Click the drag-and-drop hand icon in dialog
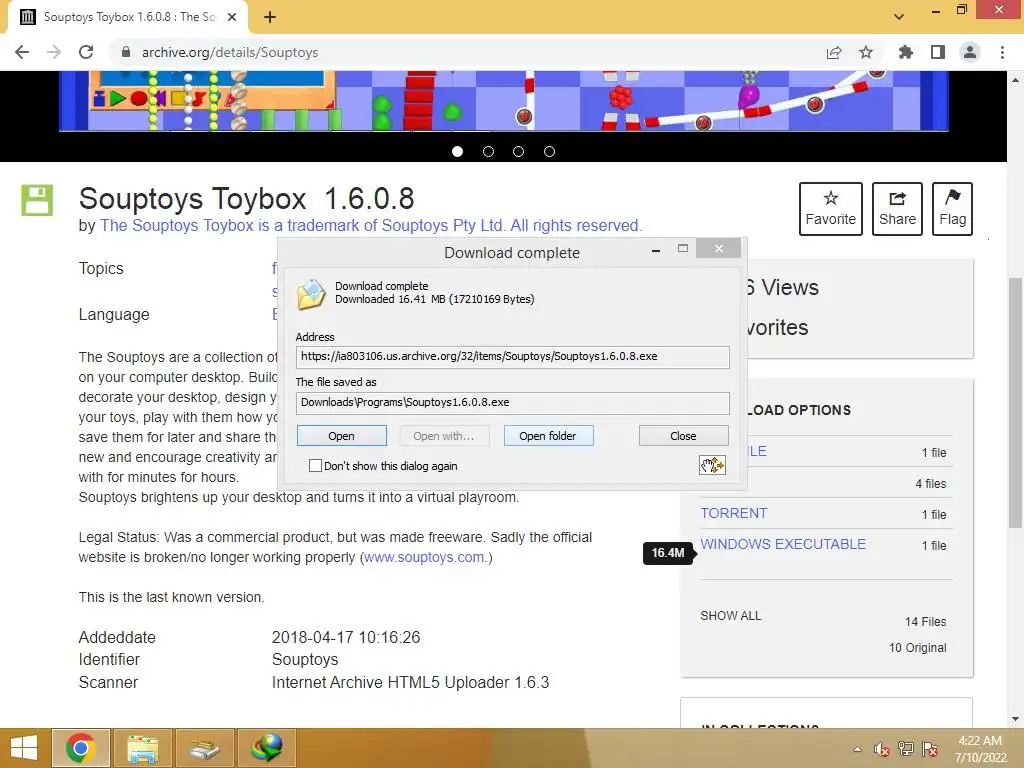This screenshot has height=768, width=1024. (x=712, y=465)
